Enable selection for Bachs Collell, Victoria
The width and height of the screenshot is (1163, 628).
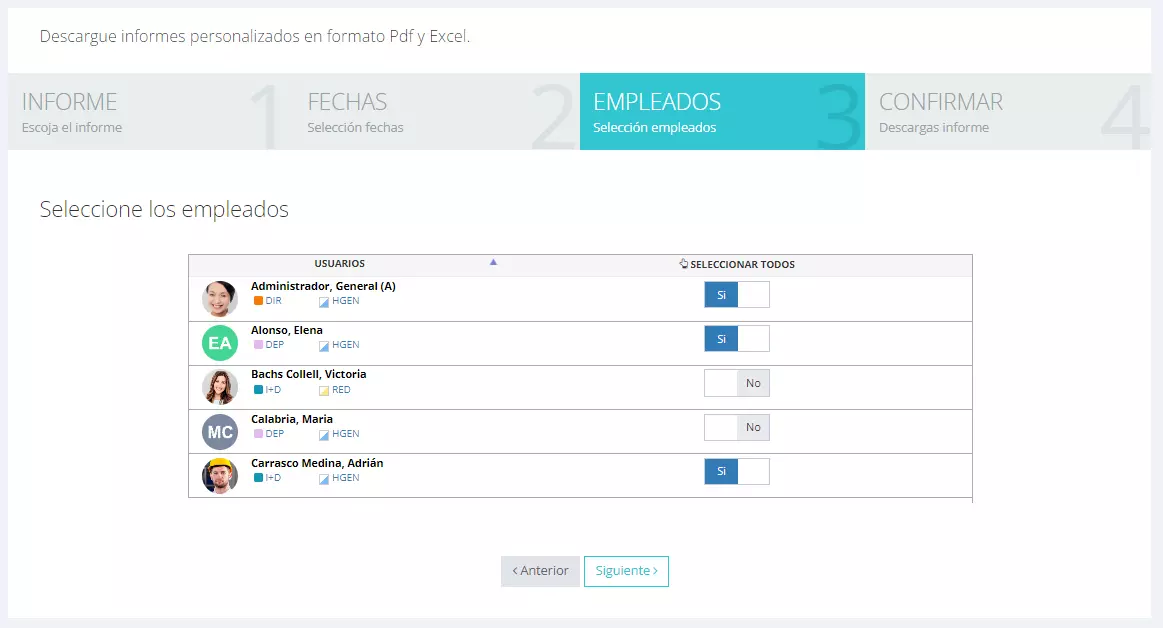[737, 383]
